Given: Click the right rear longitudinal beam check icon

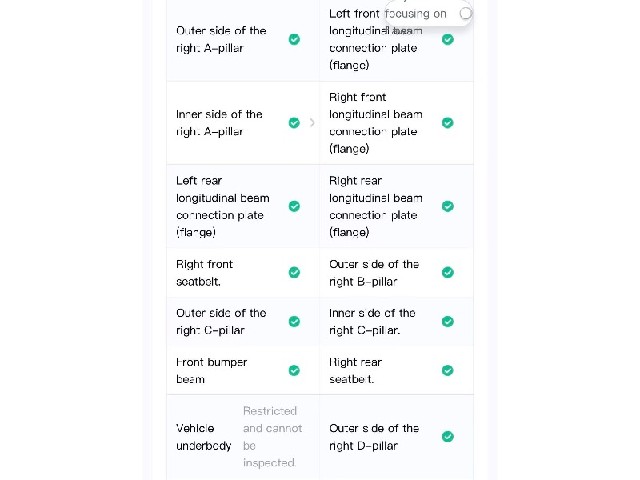Looking at the screenshot, I should coord(448,206).
